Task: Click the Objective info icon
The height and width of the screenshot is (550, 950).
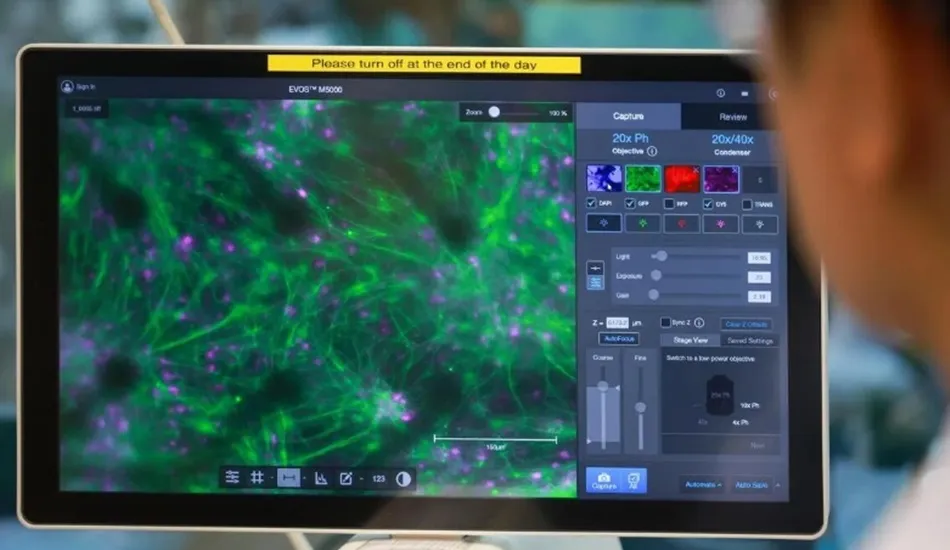Action: 652,151
